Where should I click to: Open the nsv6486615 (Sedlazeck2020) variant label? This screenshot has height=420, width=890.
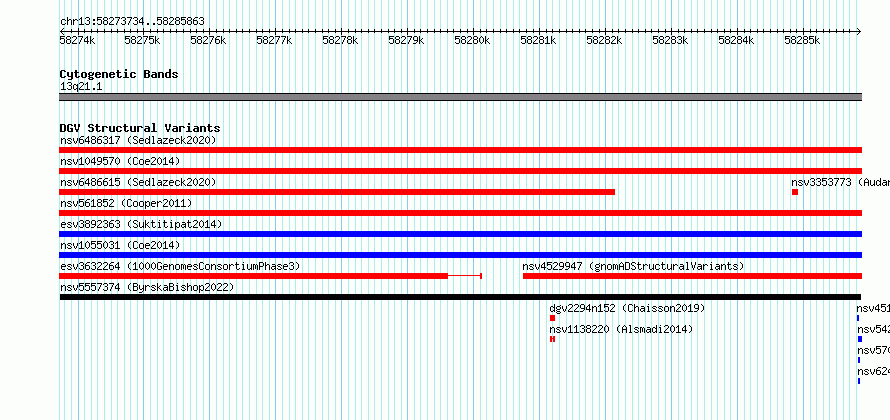(x=138, y=182)
